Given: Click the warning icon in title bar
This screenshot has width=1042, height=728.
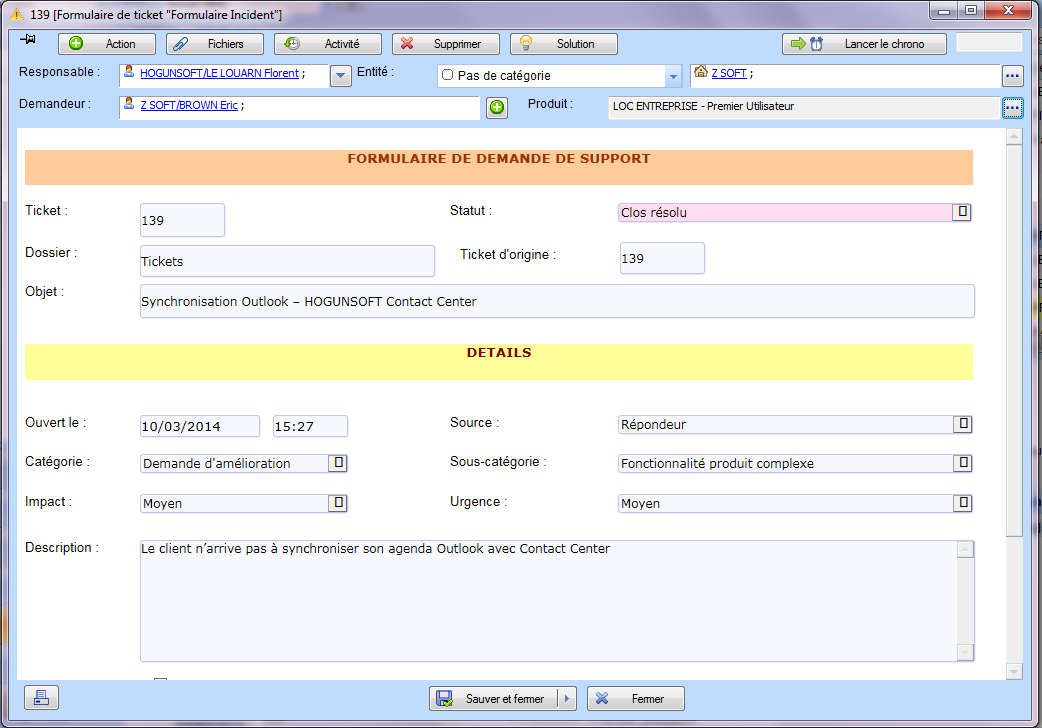Looking at the screenshot, I should pyautogui.click(x=17, y=14).
